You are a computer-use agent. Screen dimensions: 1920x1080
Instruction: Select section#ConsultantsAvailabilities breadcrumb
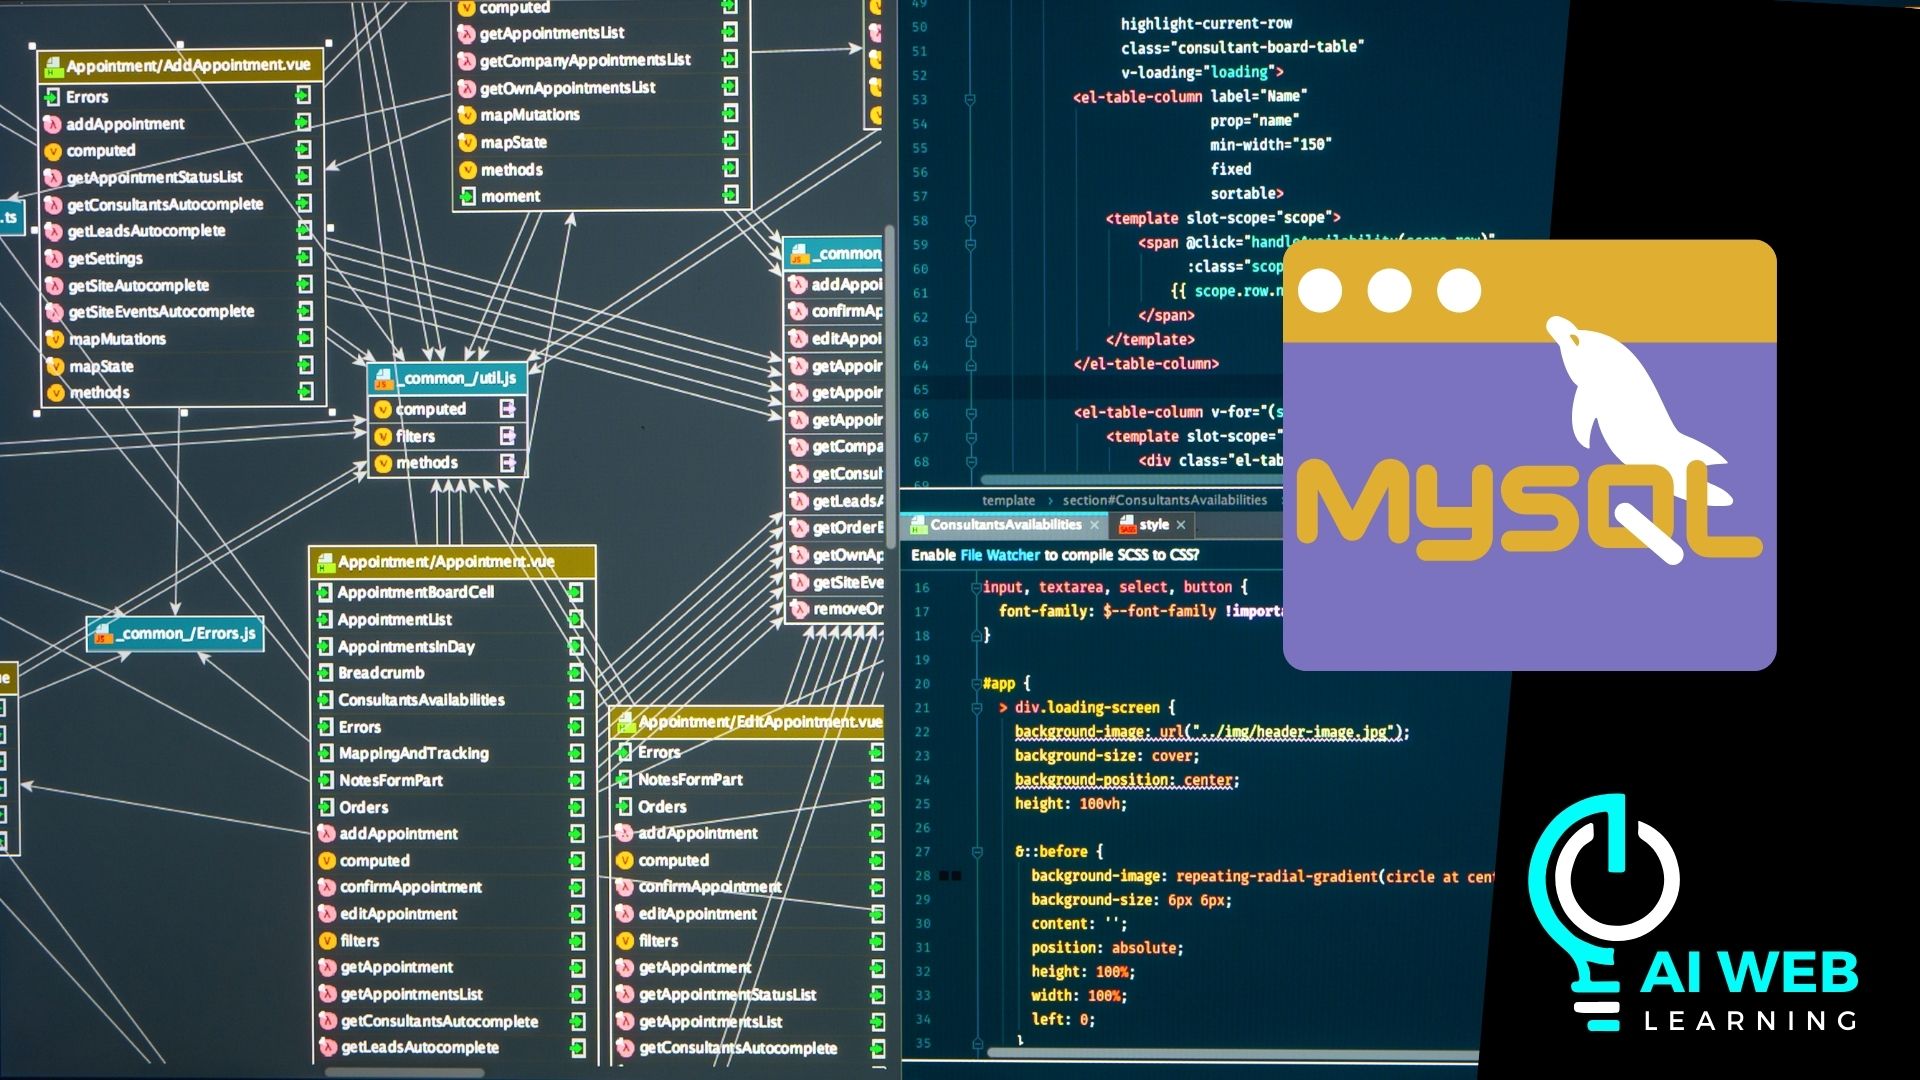click(x=1165, y=500)
